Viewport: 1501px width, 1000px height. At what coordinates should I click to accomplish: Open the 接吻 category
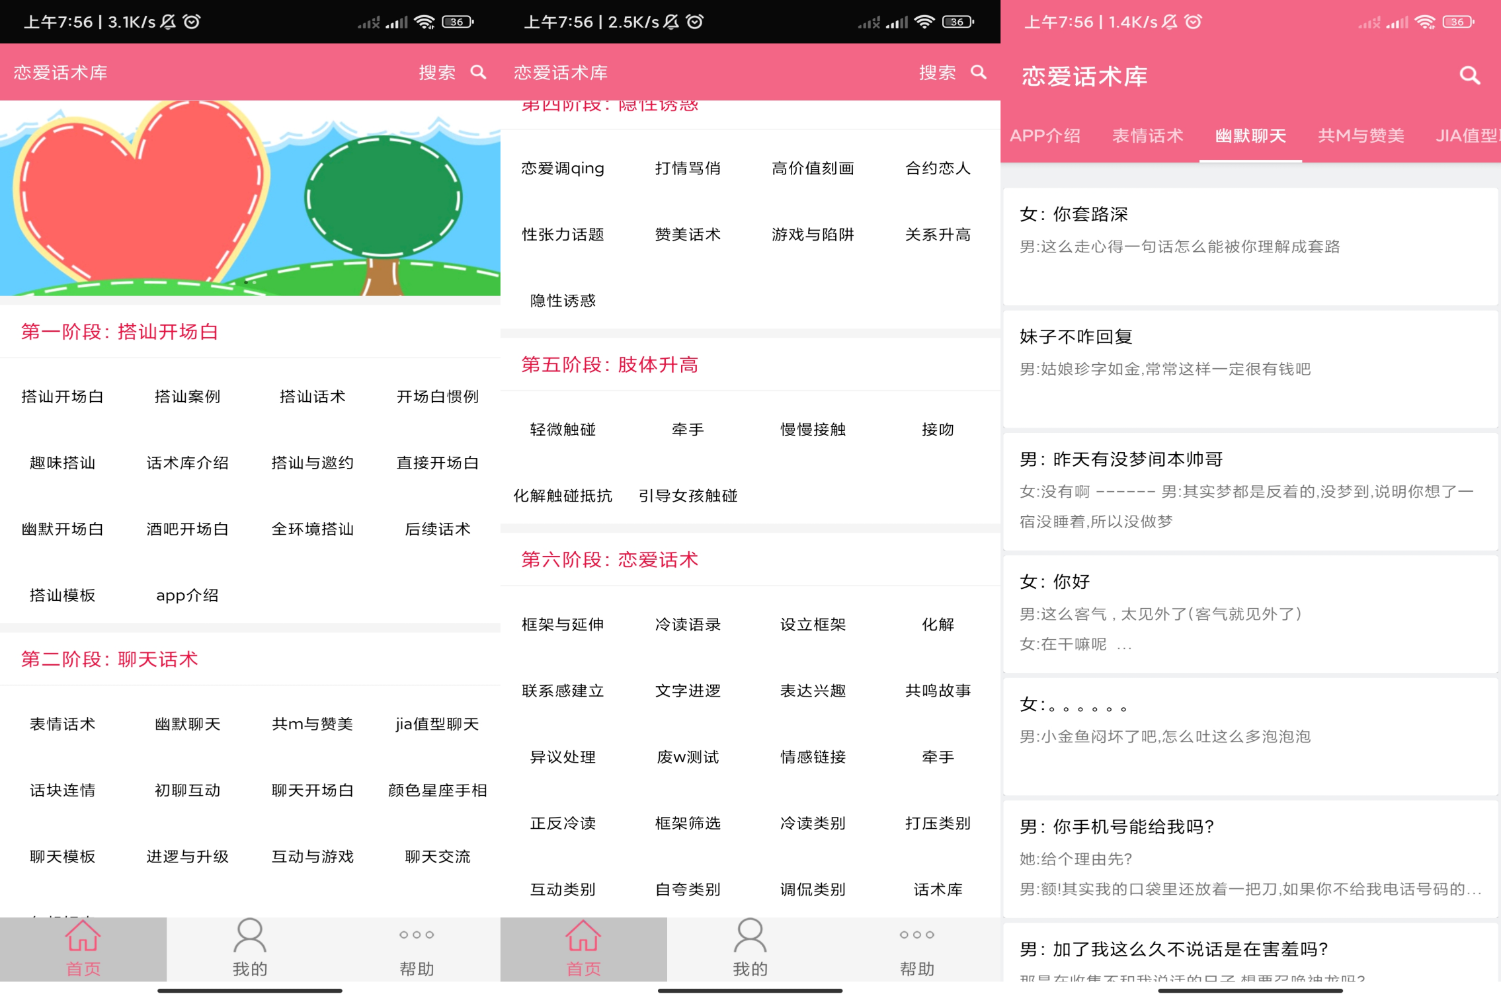coord(937,430)
